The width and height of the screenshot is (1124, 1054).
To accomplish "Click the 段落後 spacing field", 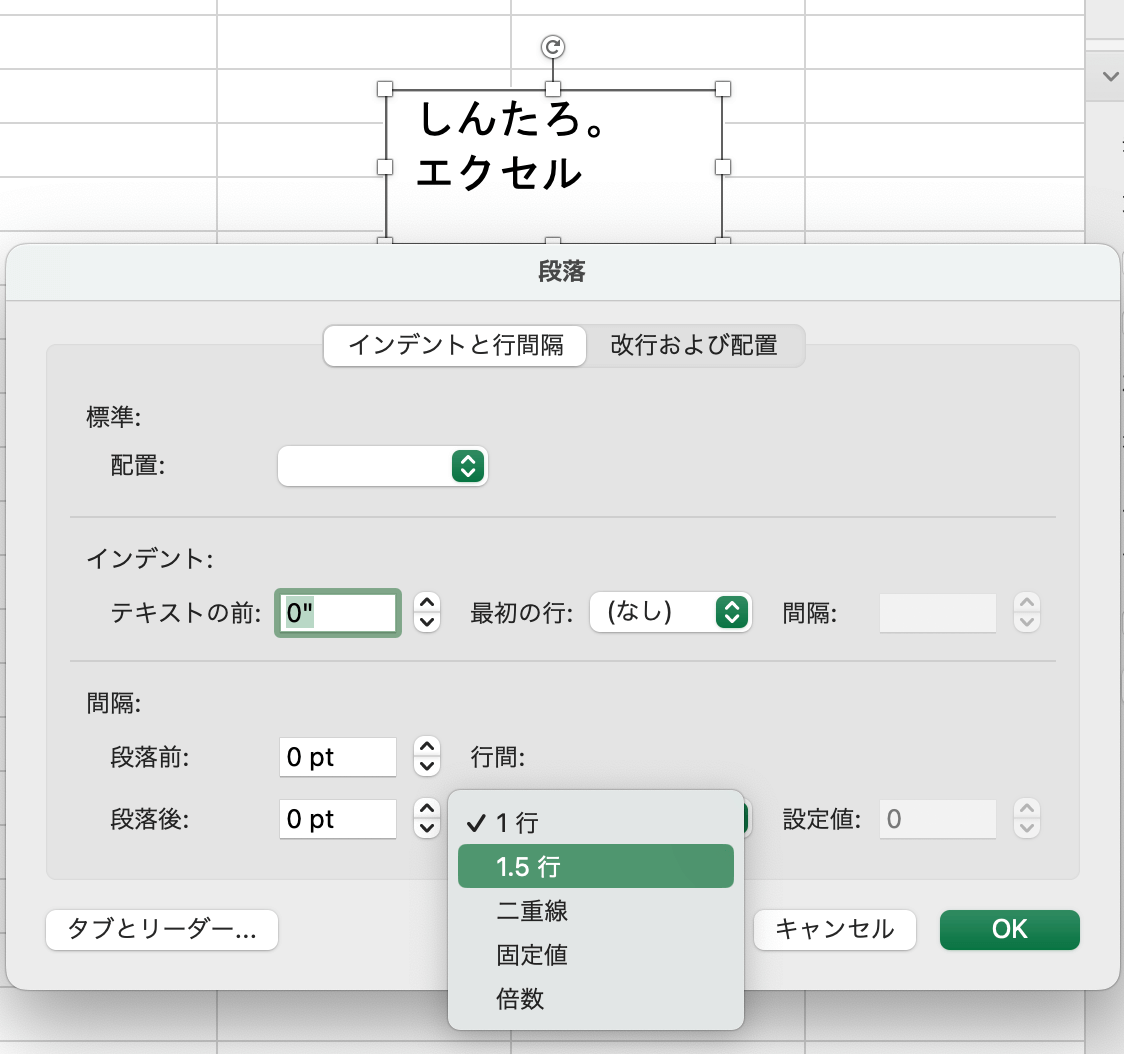I will [338, 819].
